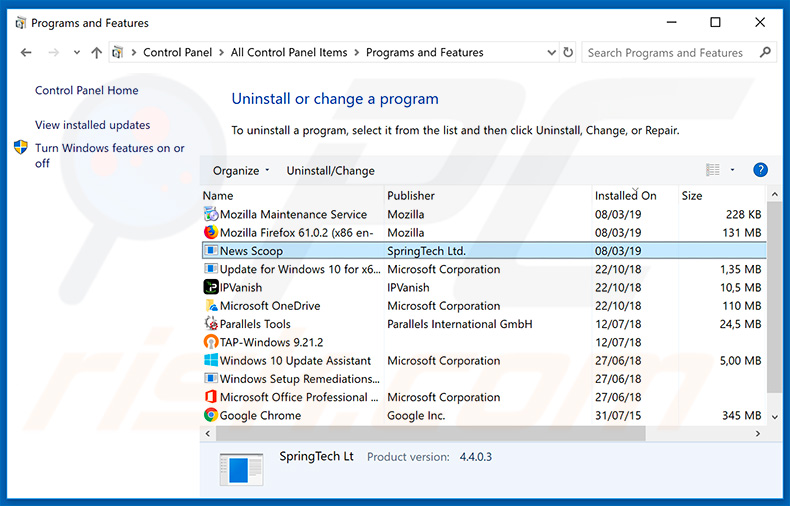Select the Parallels Tools icon

[x=211, y=324]
